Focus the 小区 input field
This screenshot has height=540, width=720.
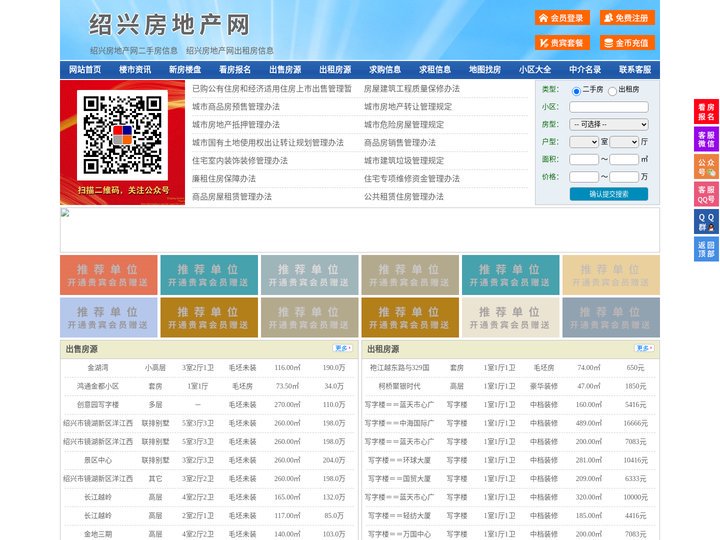[609, 107]
